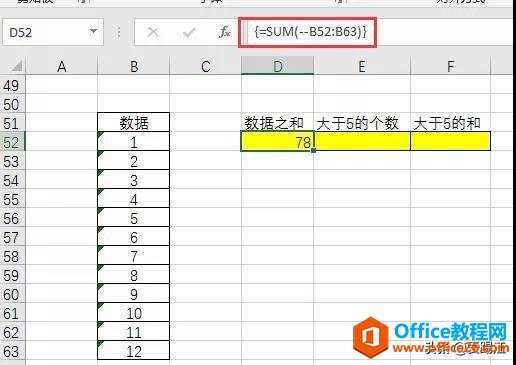Click the cell containing value 12
The height and width of the screenshot is (365, 516).
[134, 351]
